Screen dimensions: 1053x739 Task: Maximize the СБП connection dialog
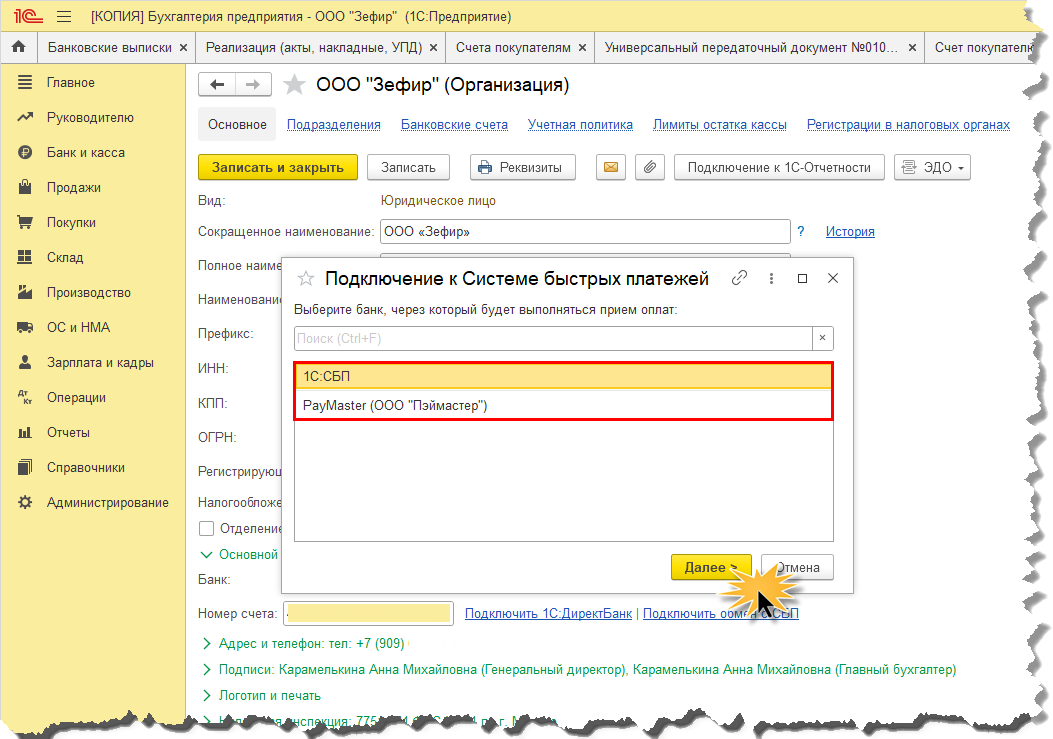coord(802,278)
